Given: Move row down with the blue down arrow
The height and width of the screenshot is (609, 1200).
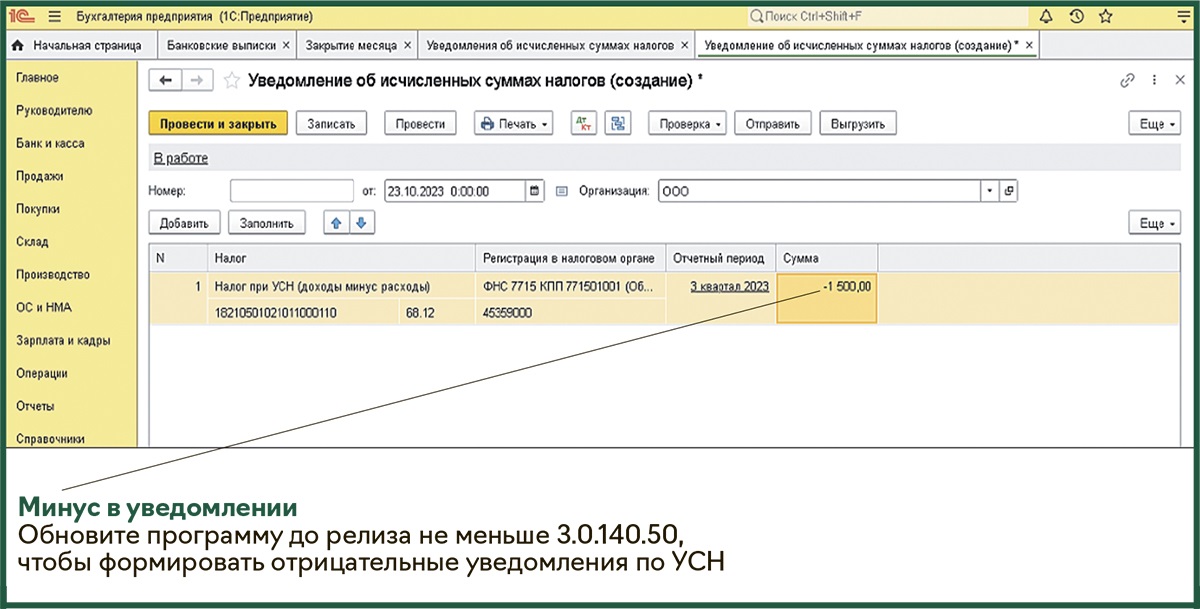Looking at the screenshot, I should point(361,223).
